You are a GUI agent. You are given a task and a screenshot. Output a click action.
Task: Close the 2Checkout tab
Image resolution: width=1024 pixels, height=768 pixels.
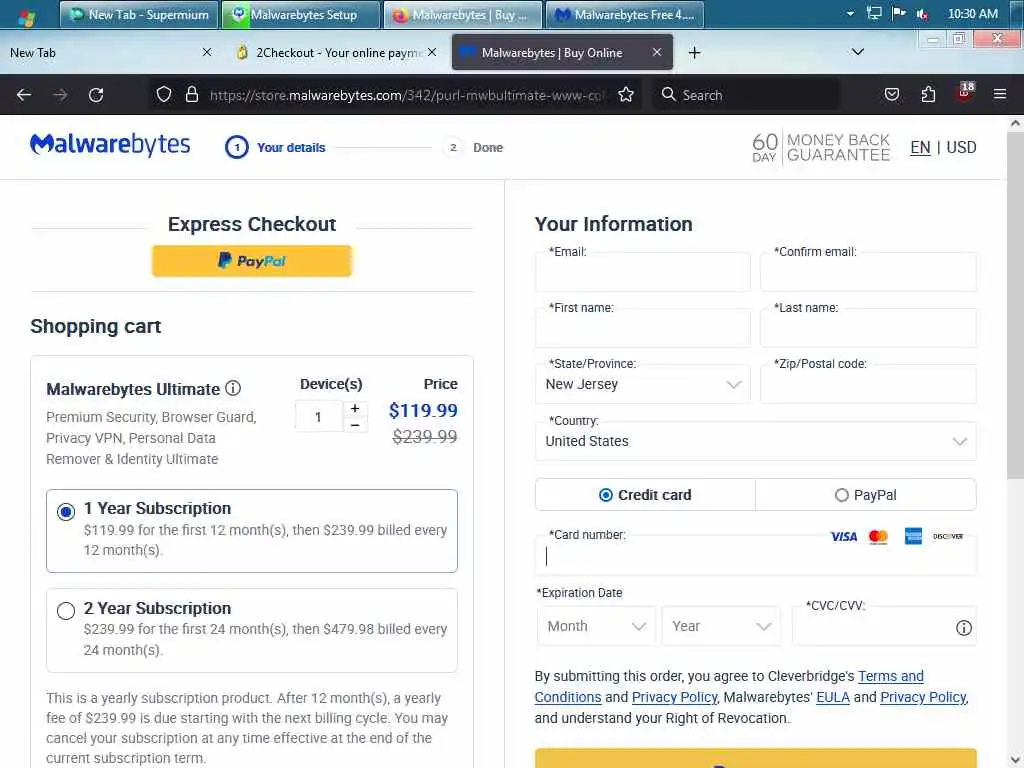point(432,52)
